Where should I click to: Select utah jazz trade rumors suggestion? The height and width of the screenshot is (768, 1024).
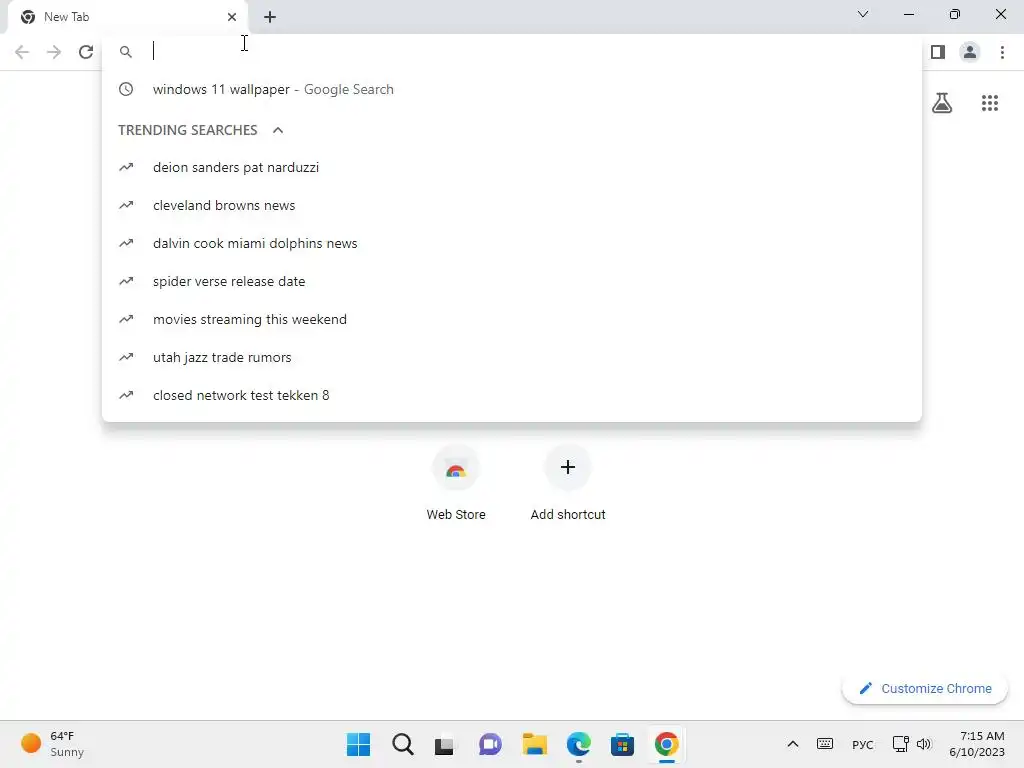pos(512,357)
